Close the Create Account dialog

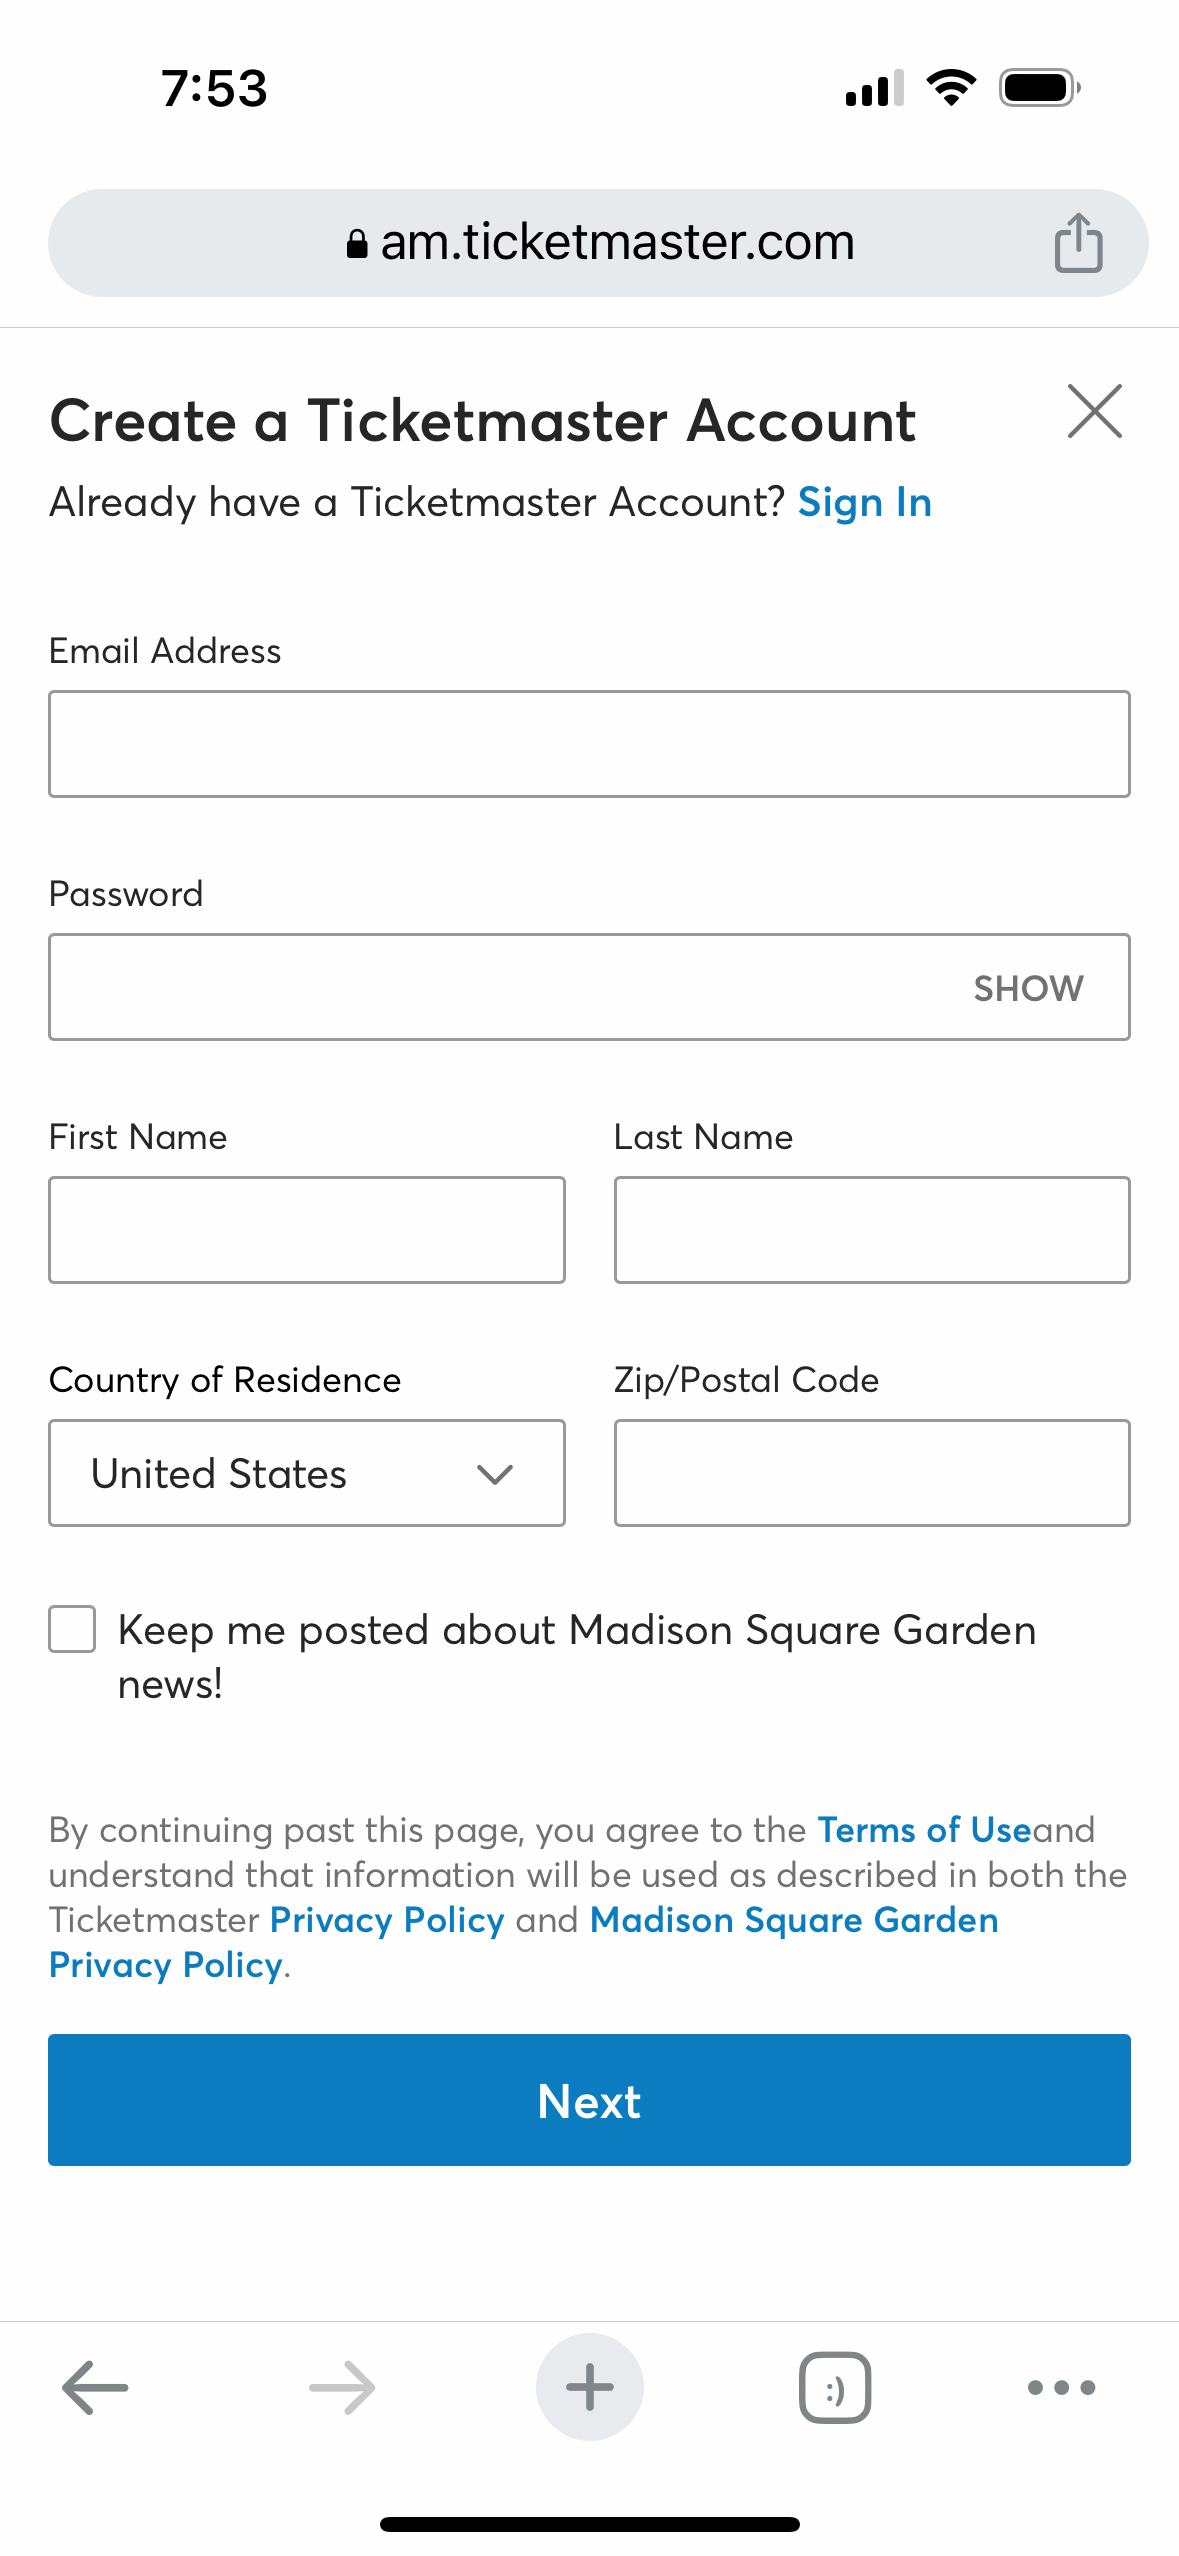tap(1094, 411)
